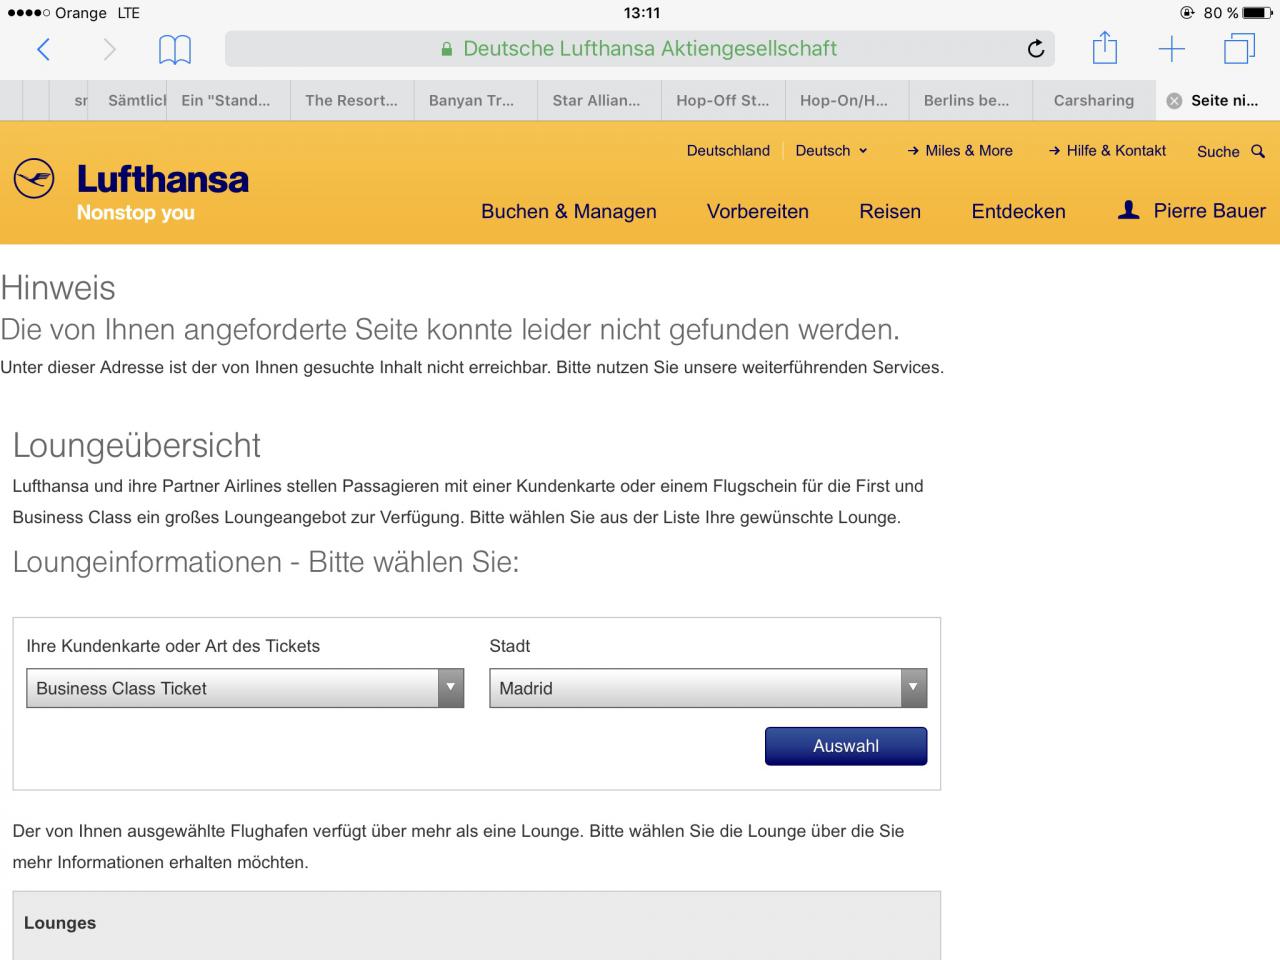Switch to the 'Carsharing' tab
1280x960 pixels.
[x=1094, y=100]
